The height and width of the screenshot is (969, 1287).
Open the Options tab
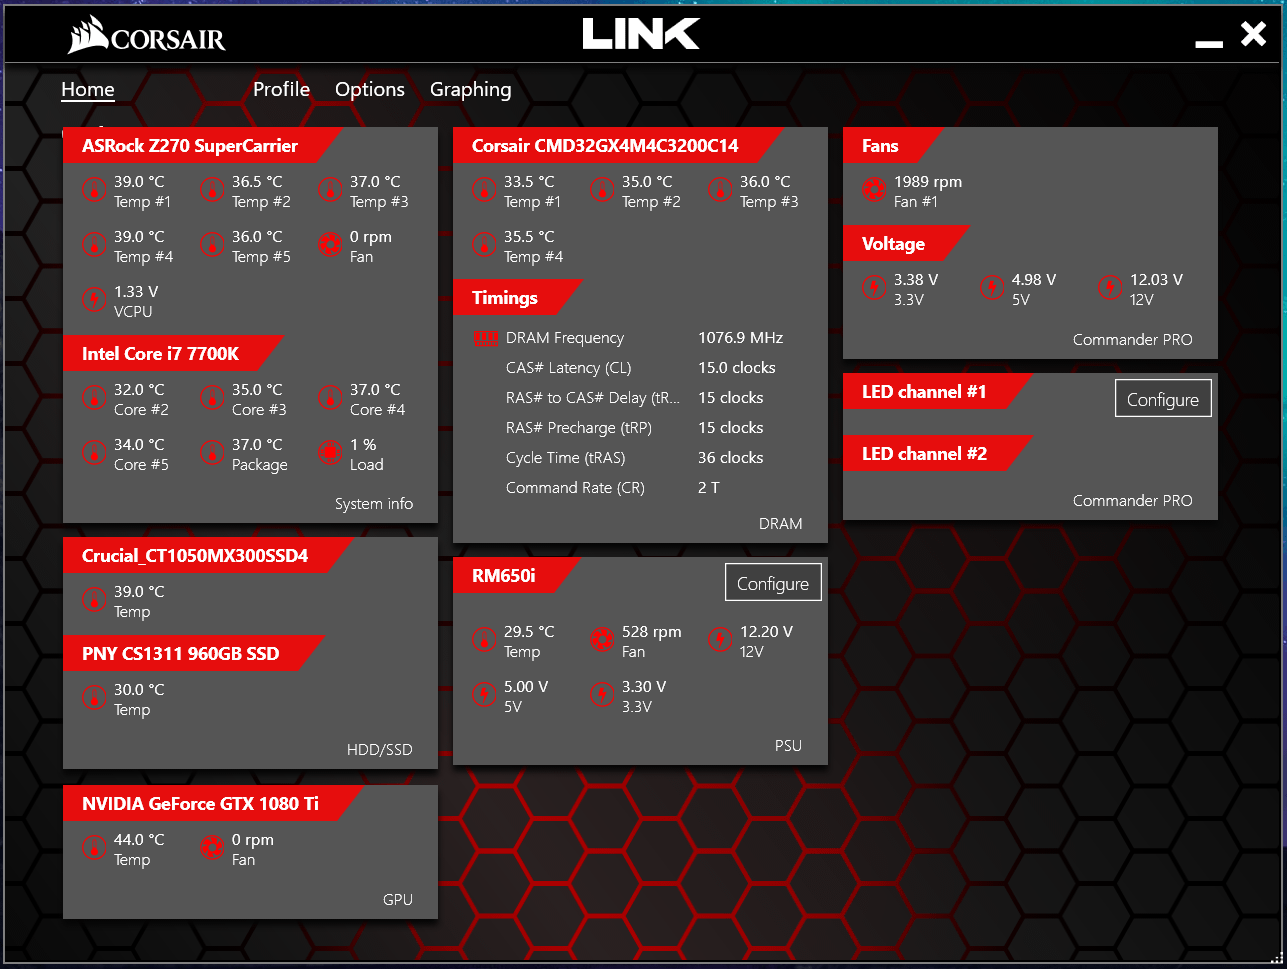click(370, 89)
